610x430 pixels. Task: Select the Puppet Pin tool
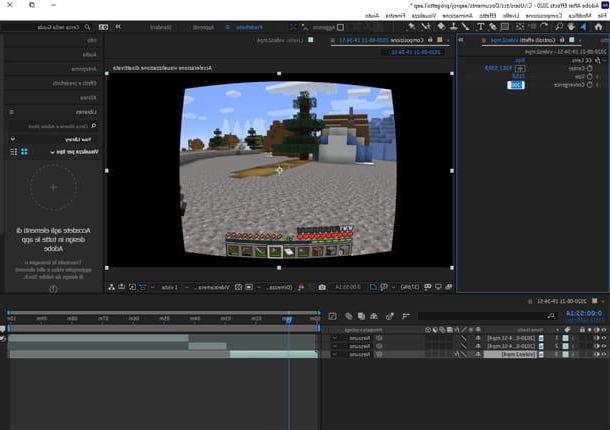411,27
